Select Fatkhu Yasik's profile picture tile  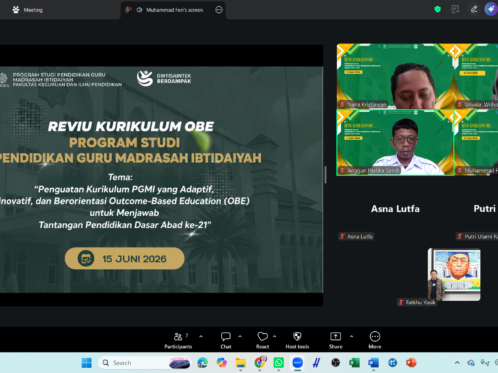click(x=454, y=274)
